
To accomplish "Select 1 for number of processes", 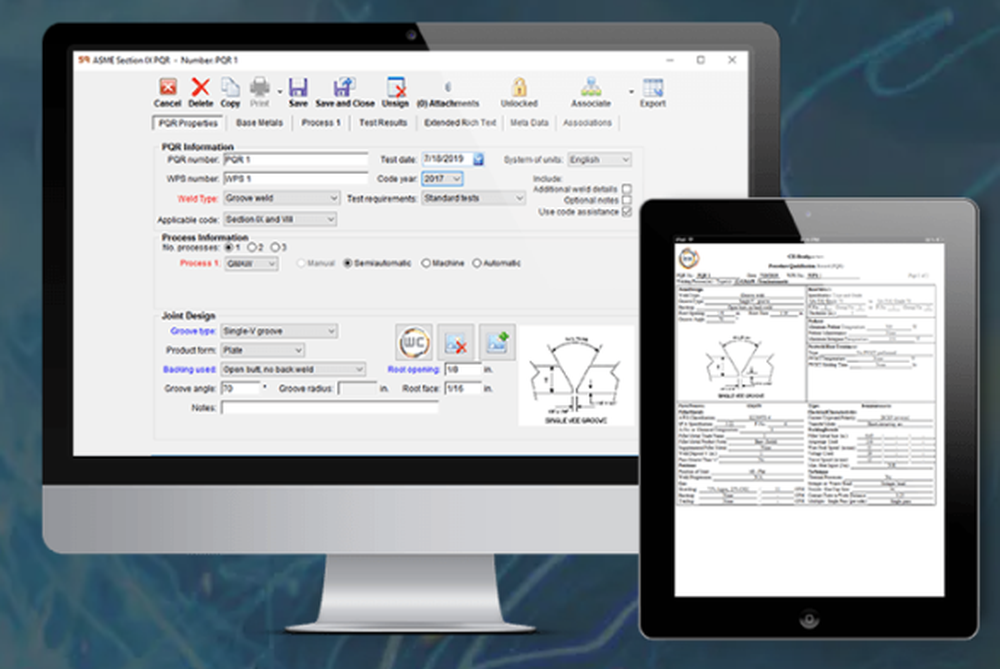I will 228,247.
